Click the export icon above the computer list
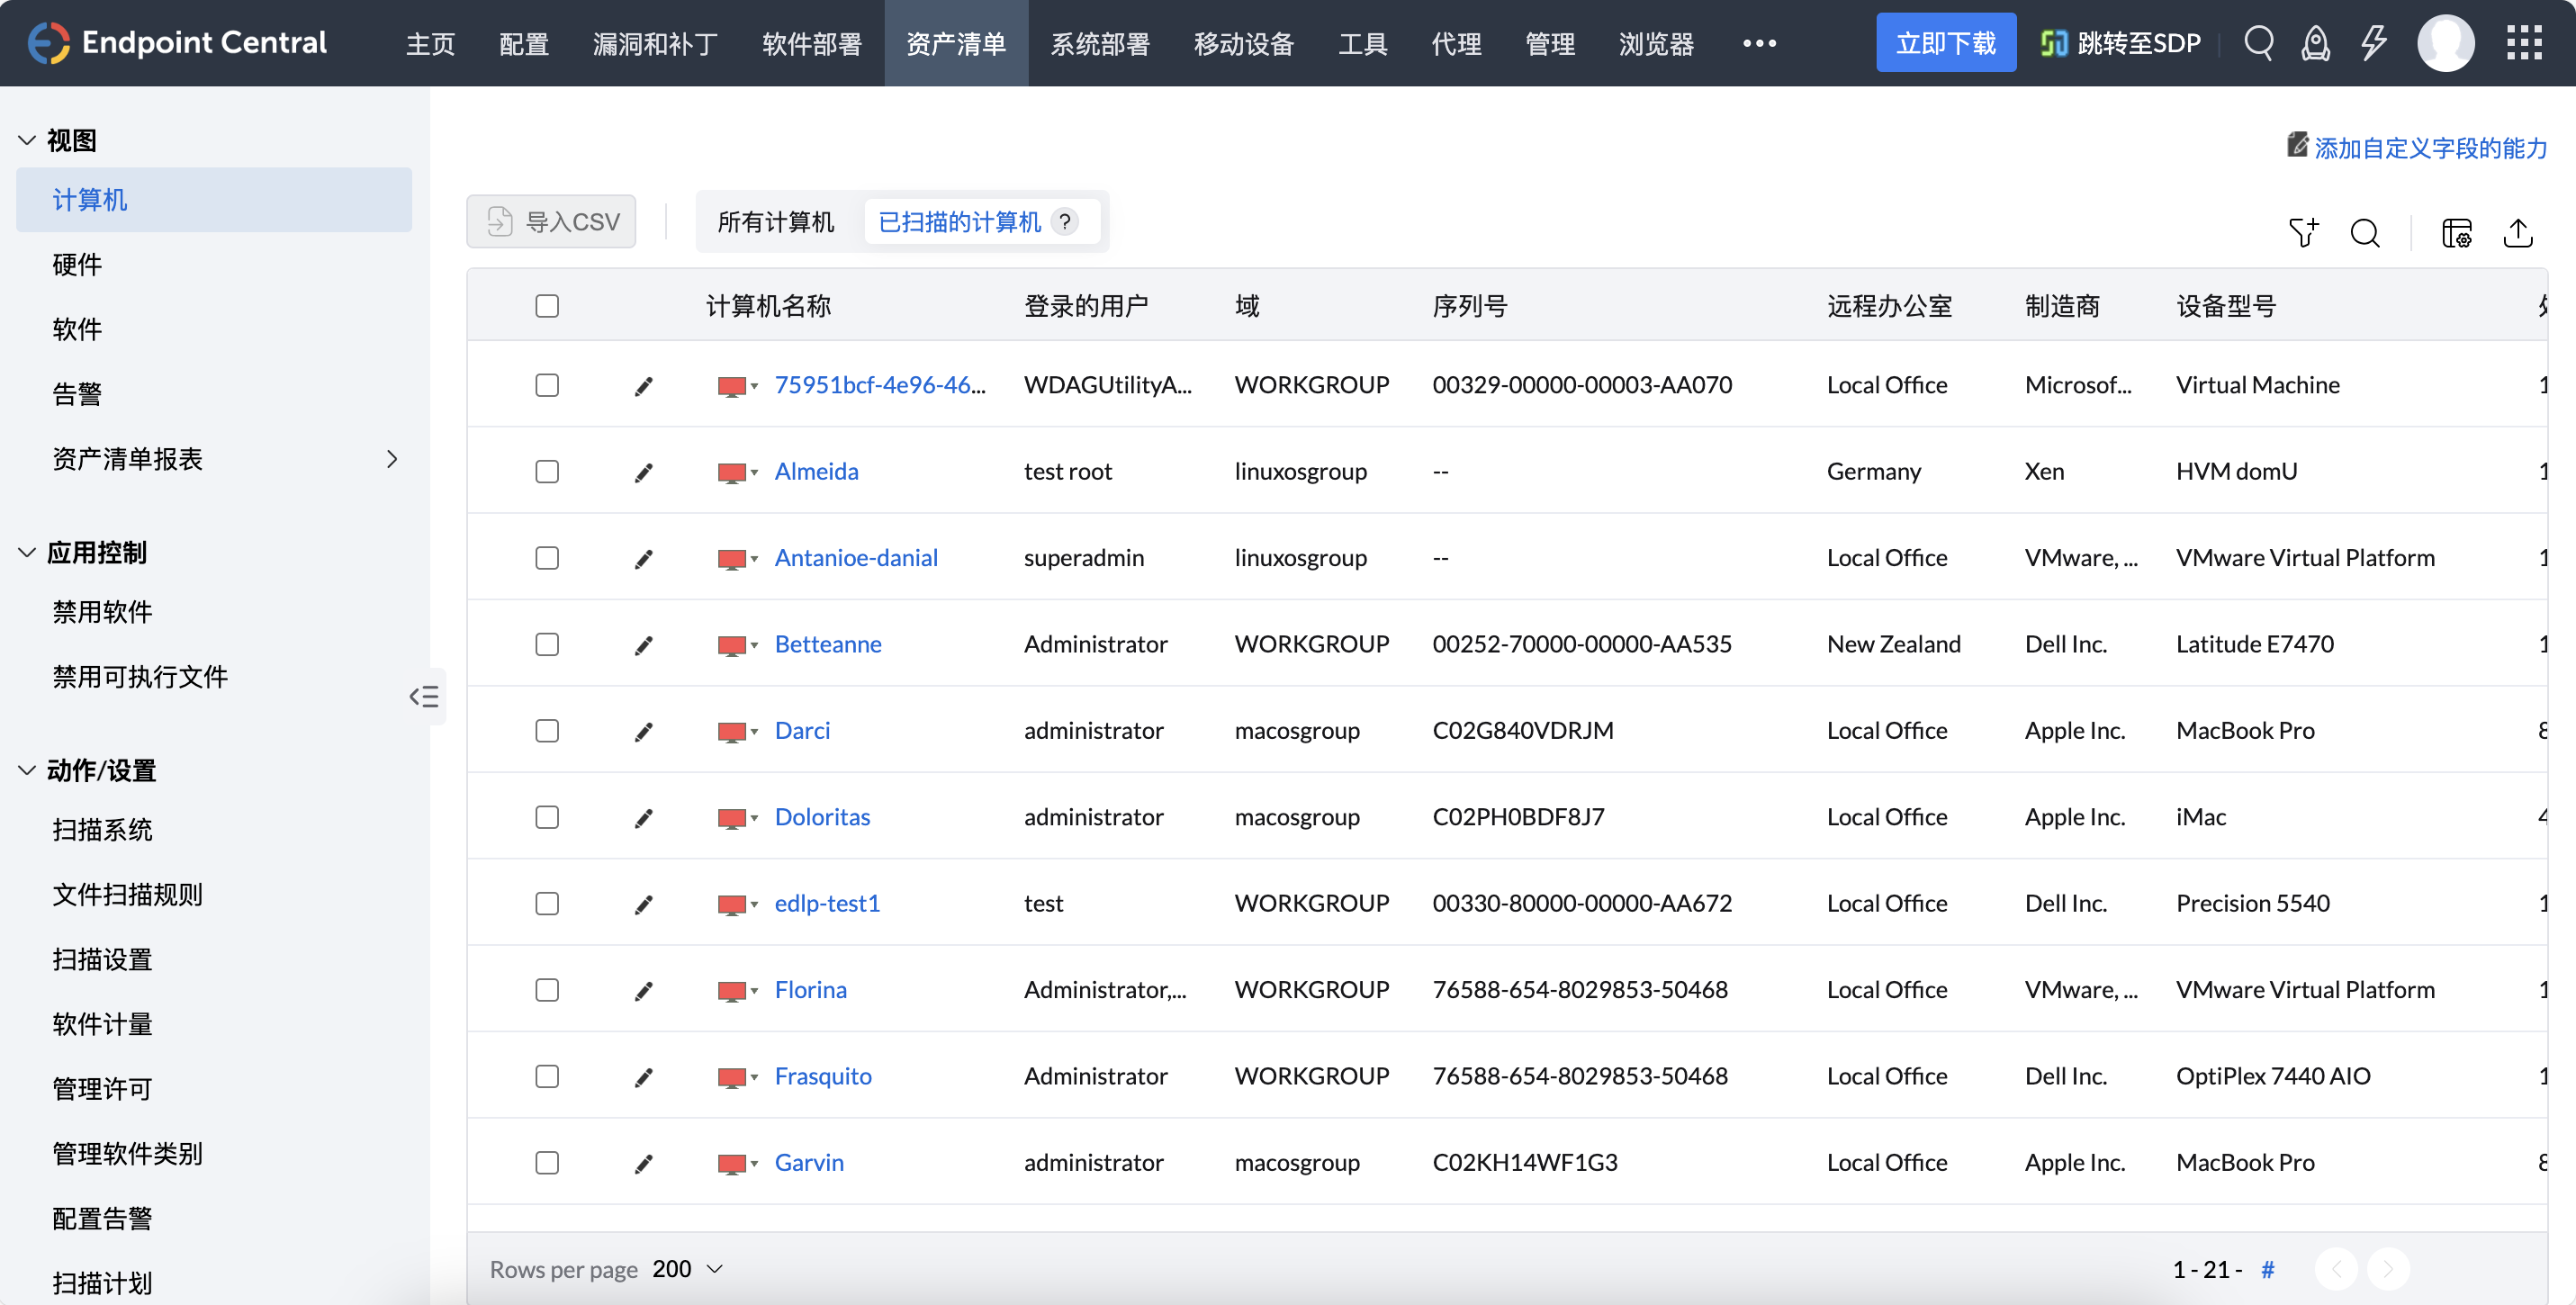The height and width of the screenshot is (1305, 2576). coord(2519,233)
